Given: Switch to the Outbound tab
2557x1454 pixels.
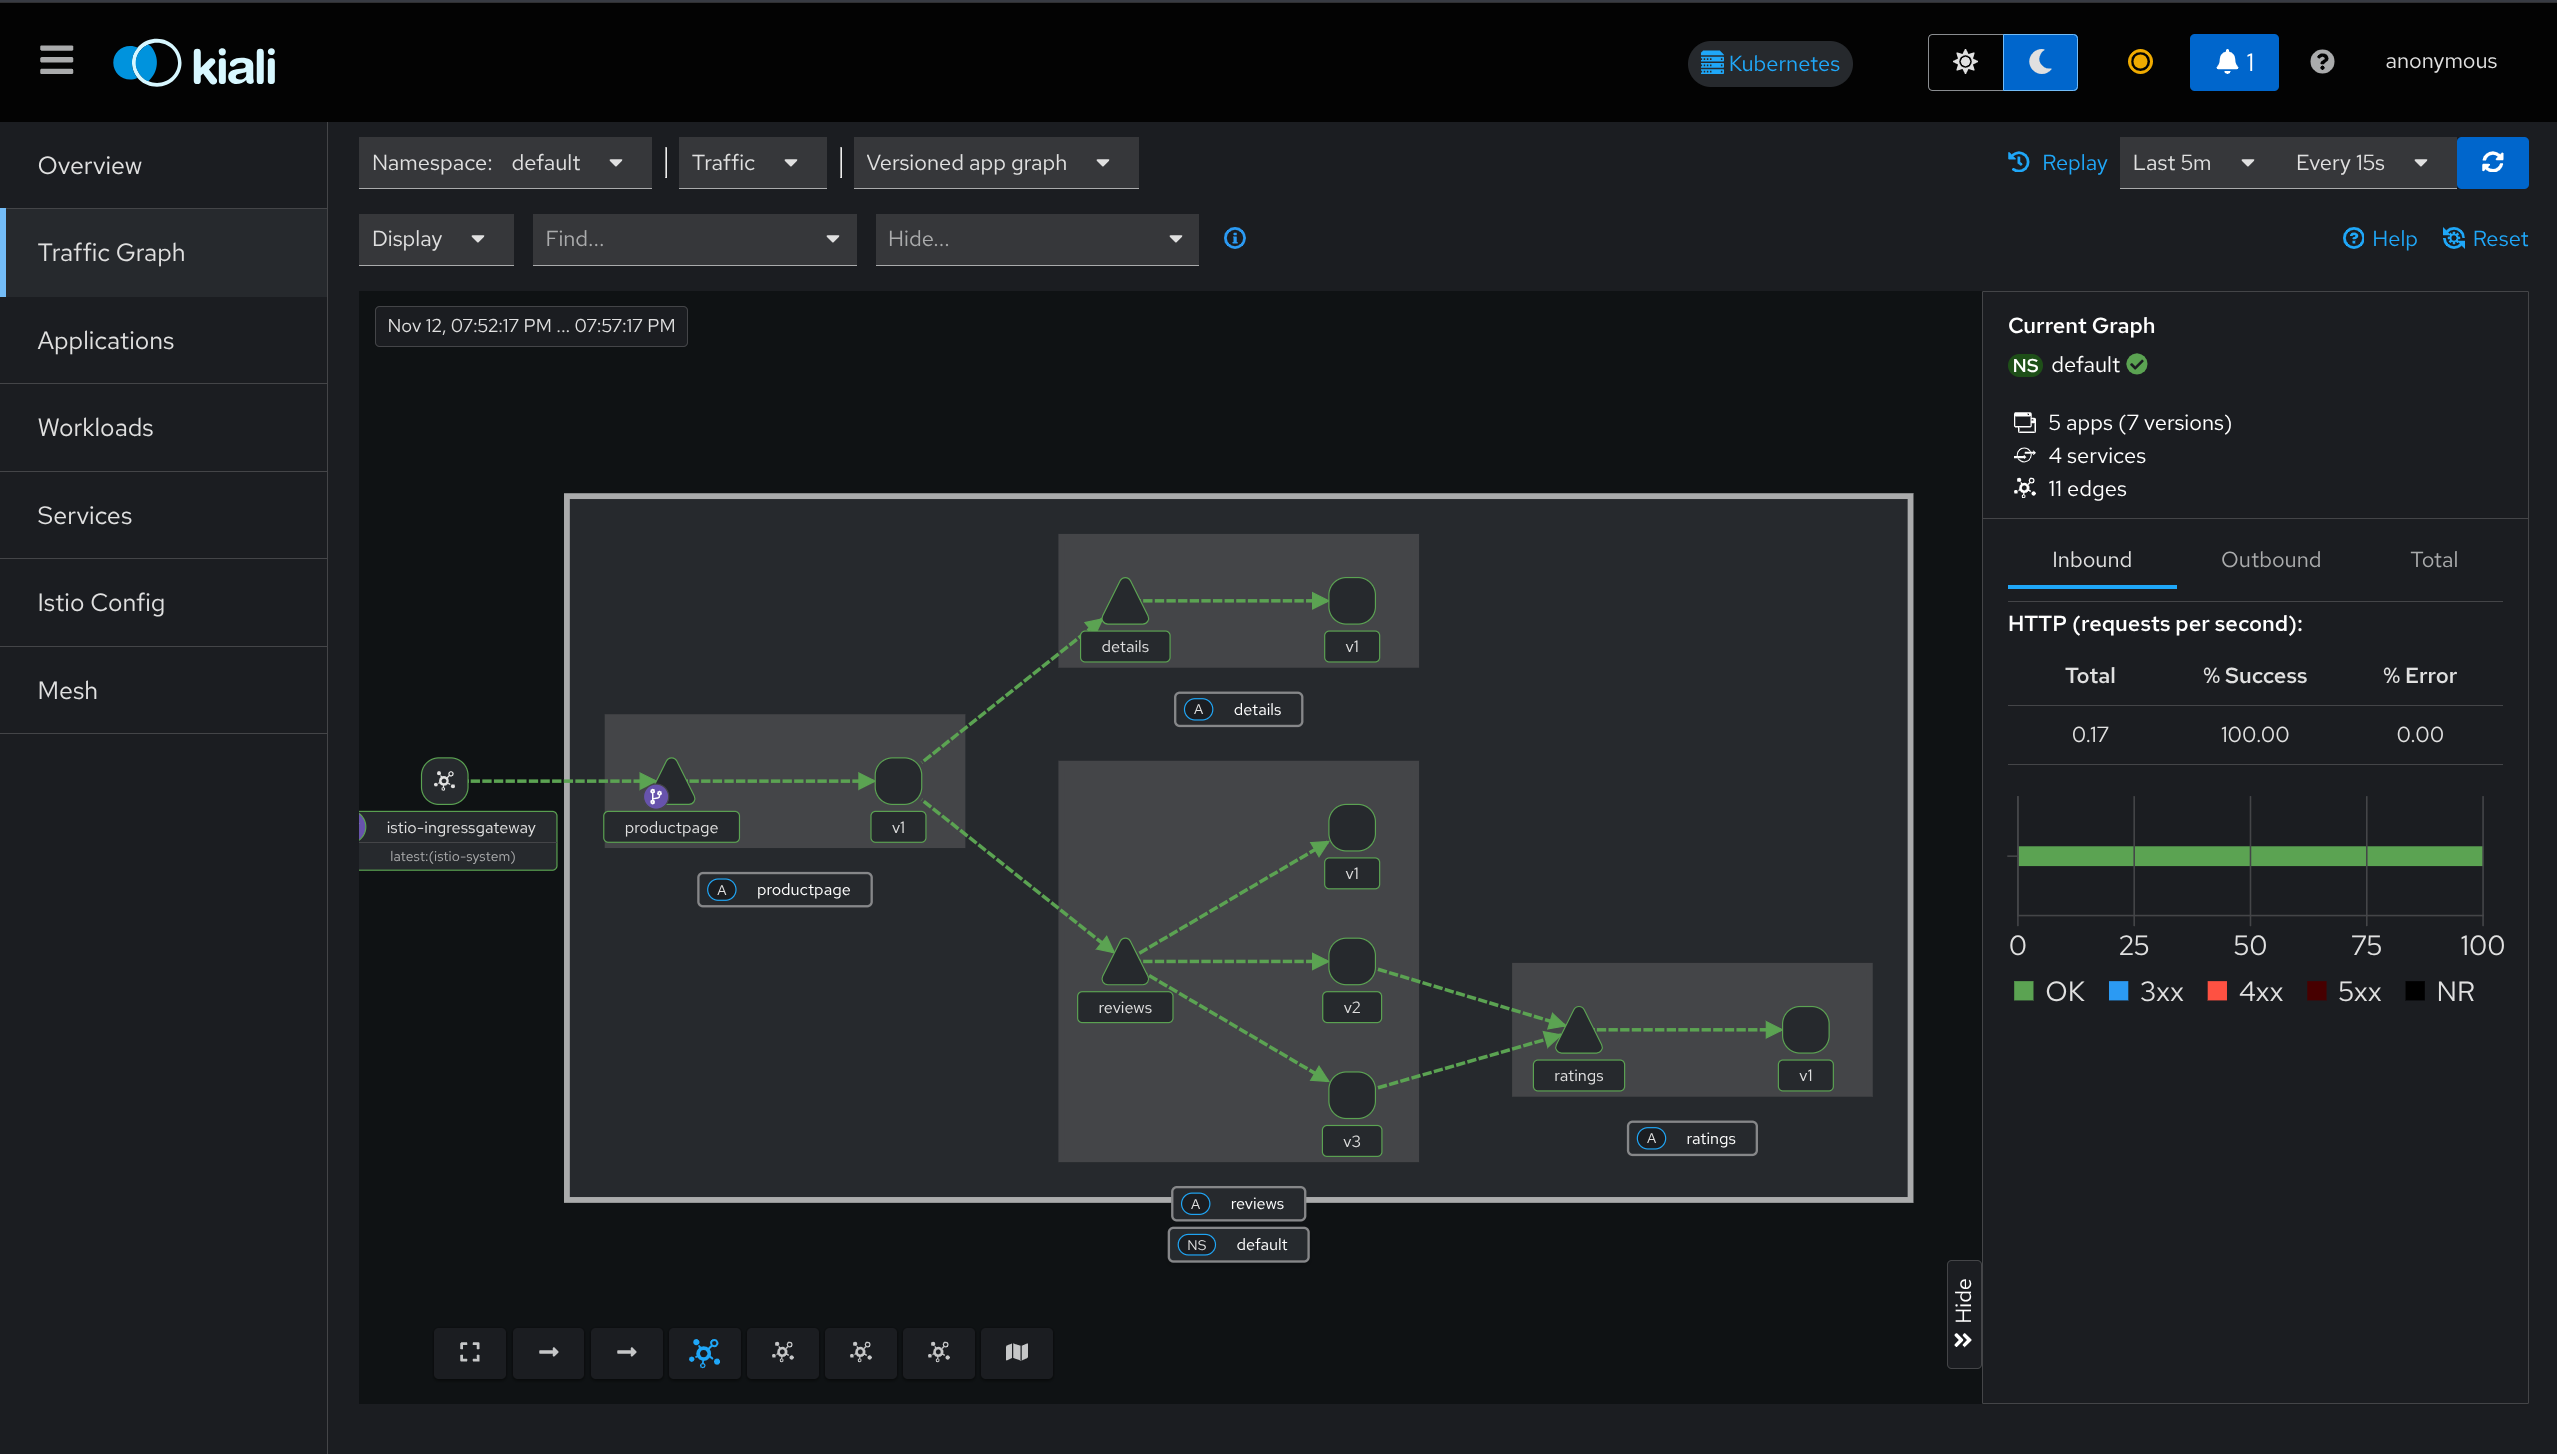Looking at the screenshot, I should tap(2270, 560).
